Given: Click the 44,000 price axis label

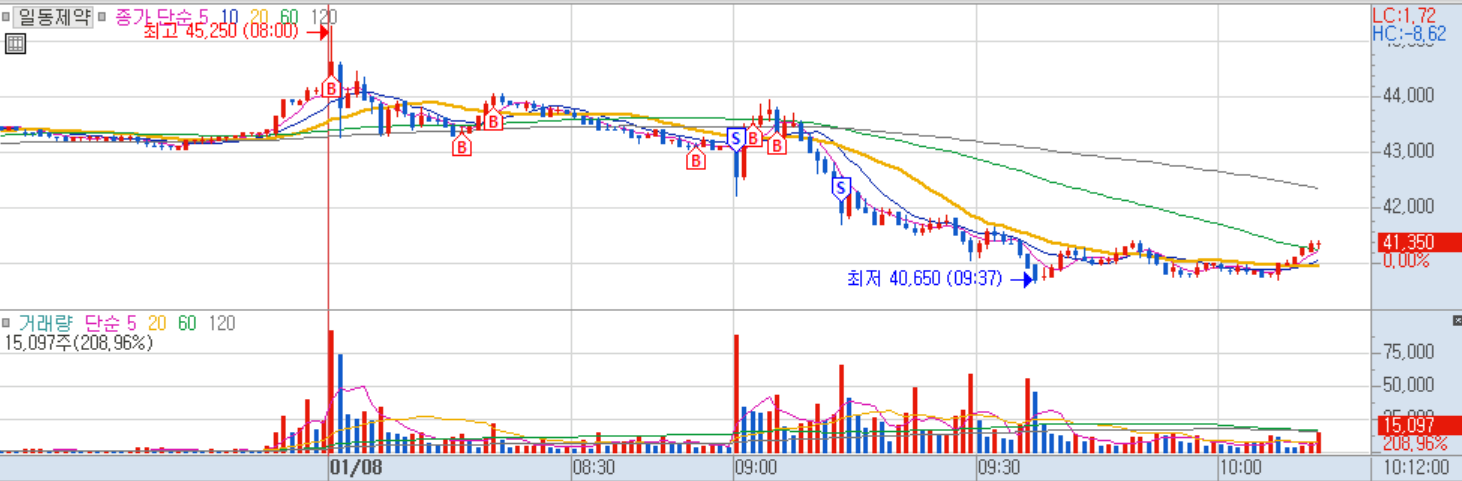Looking at the screenshot, I should [1411, 96].
